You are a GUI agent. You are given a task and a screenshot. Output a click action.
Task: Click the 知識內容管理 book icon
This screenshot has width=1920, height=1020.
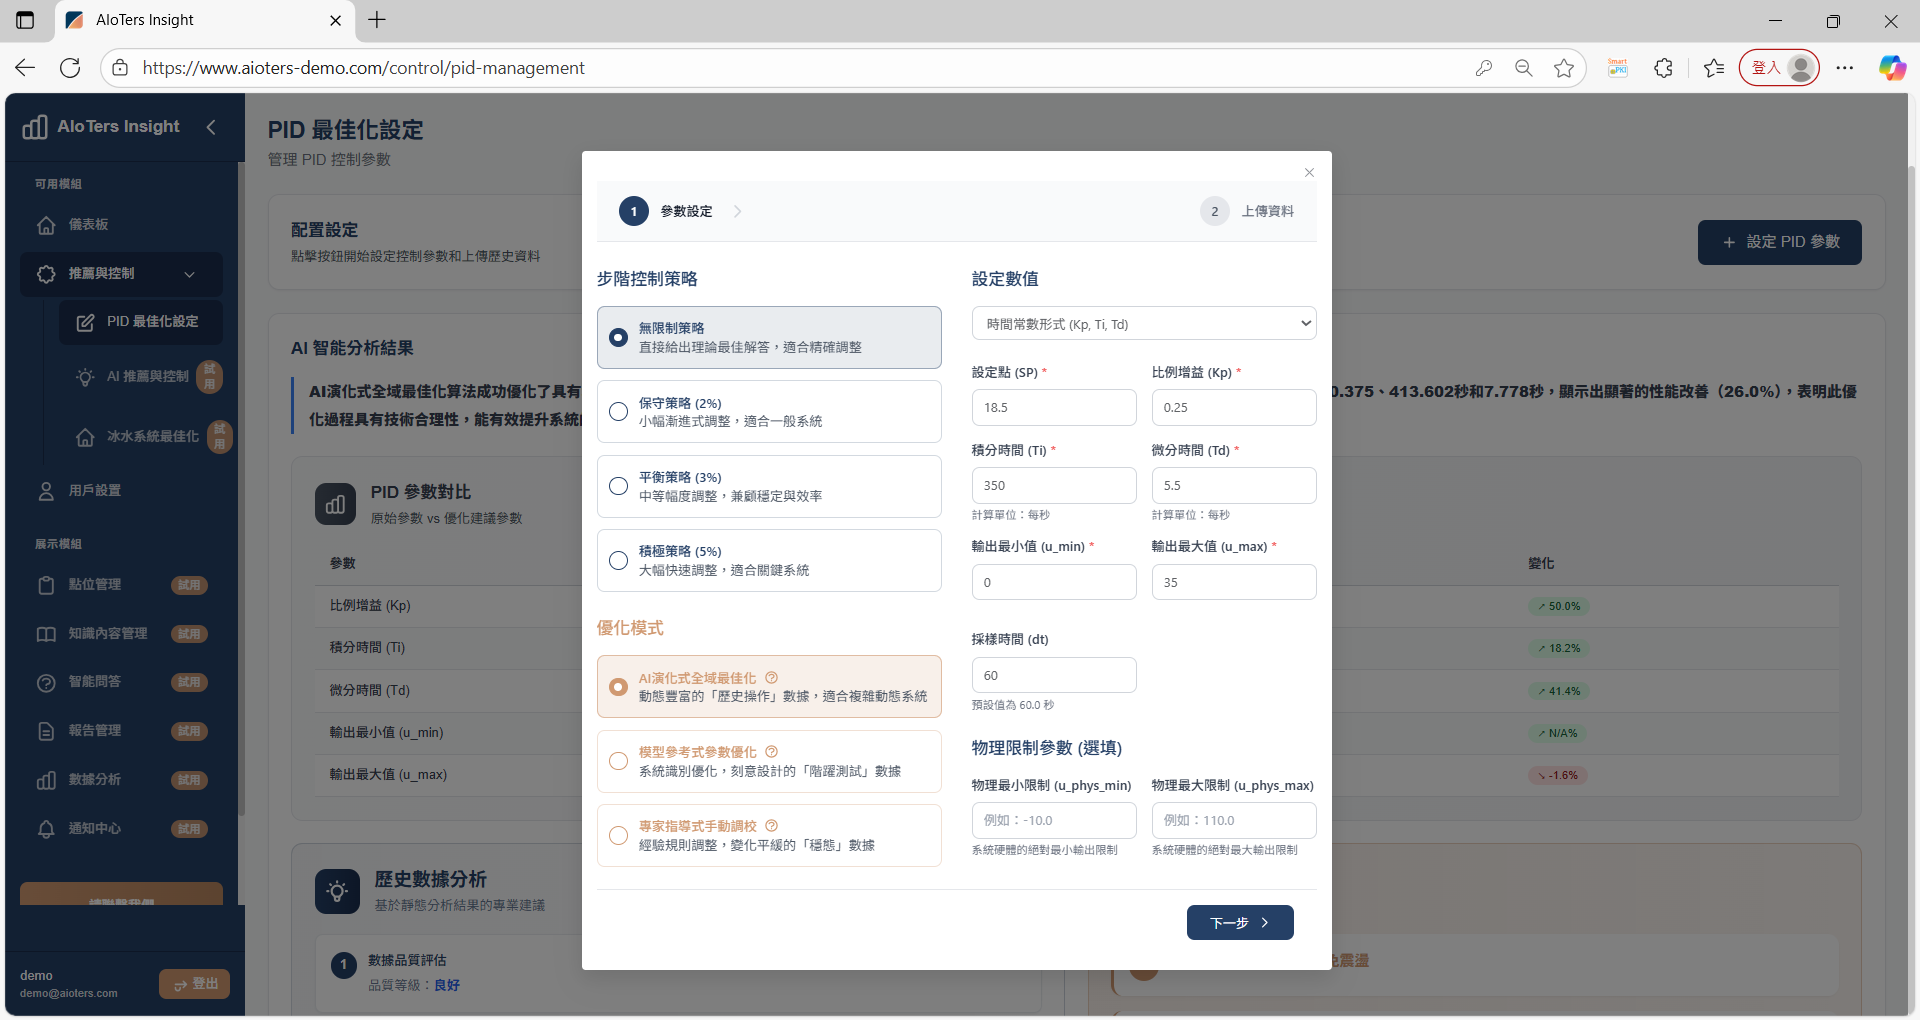pos(47,633)
